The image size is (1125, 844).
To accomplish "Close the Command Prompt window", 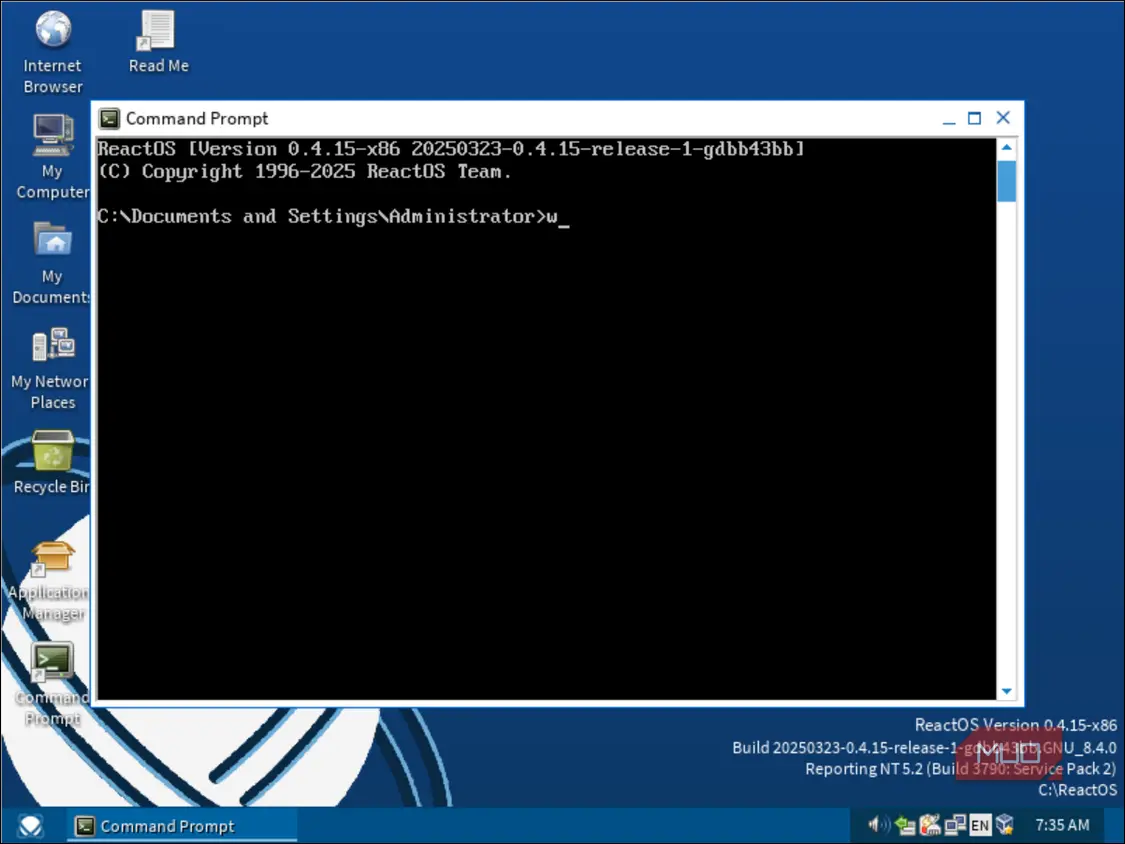I will pos(1003,118).
